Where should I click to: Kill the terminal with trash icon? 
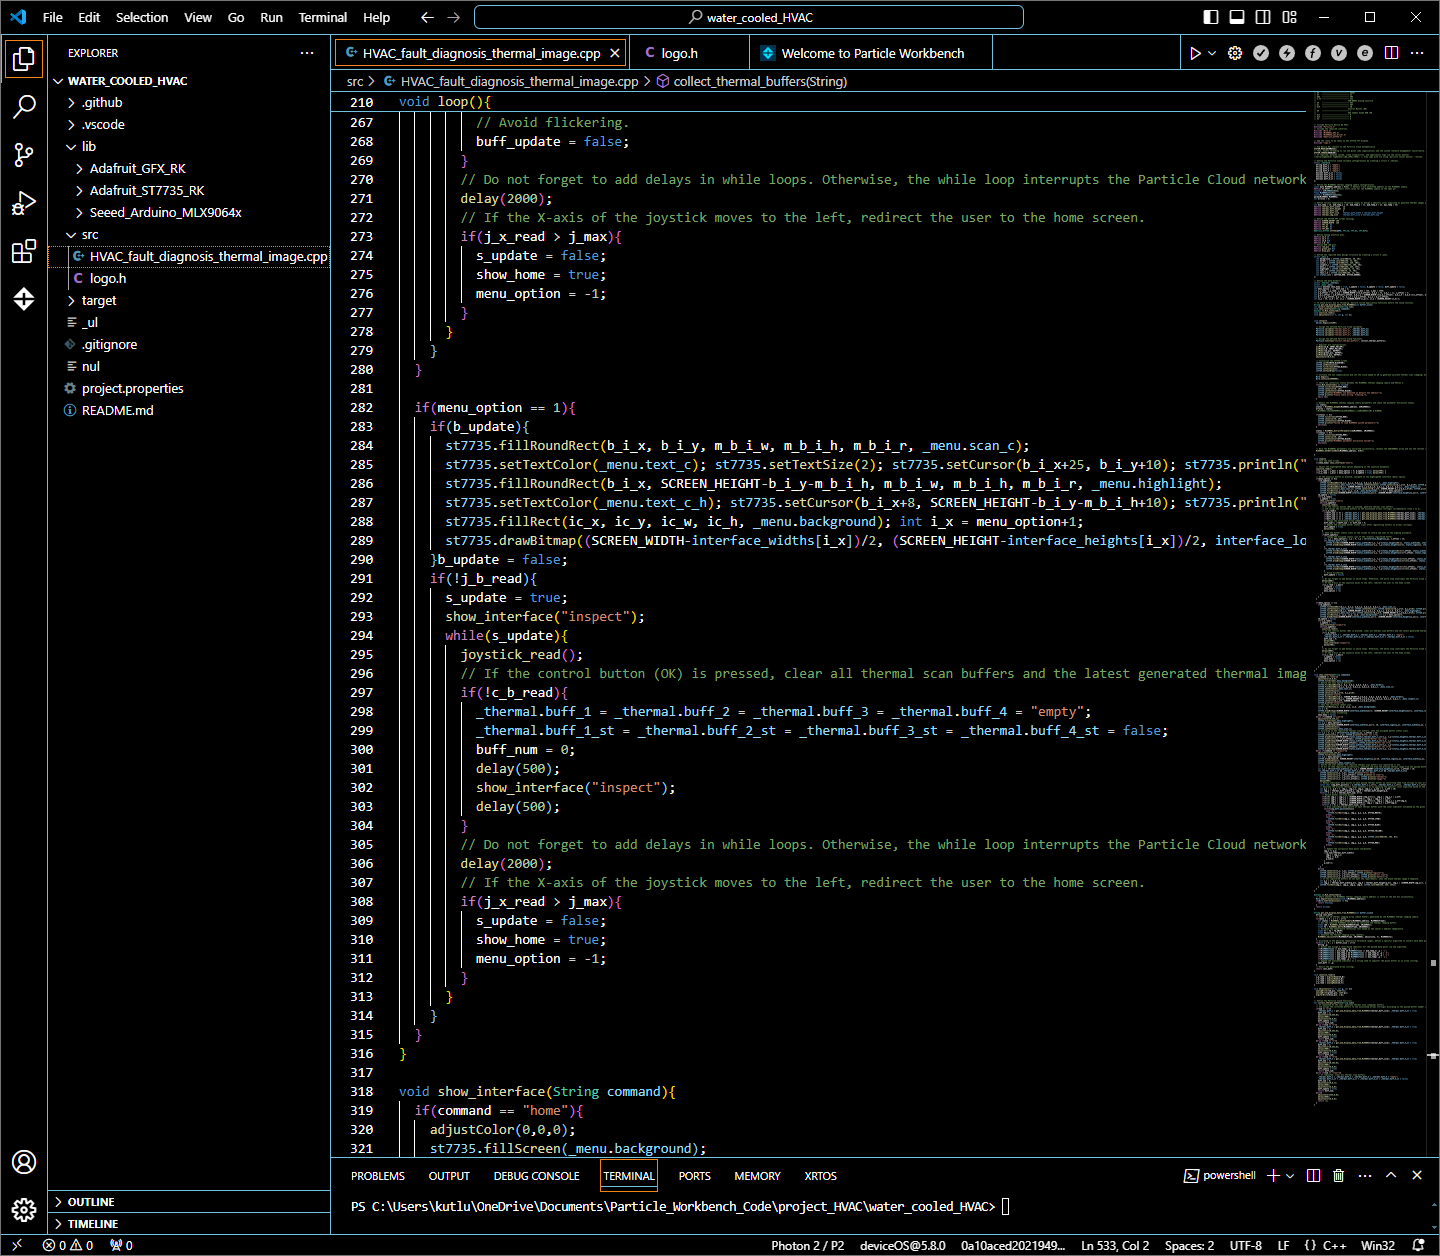pos(1339,1175)
